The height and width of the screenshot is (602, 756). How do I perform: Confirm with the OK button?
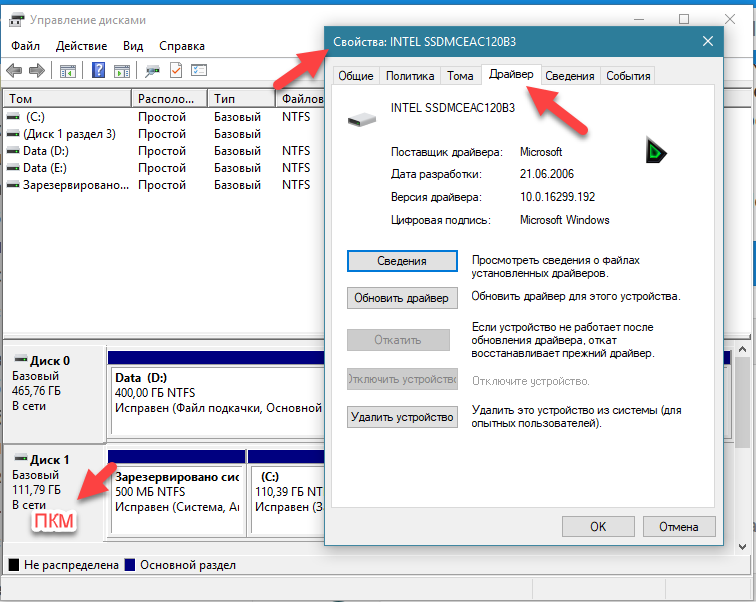[598, 526]
